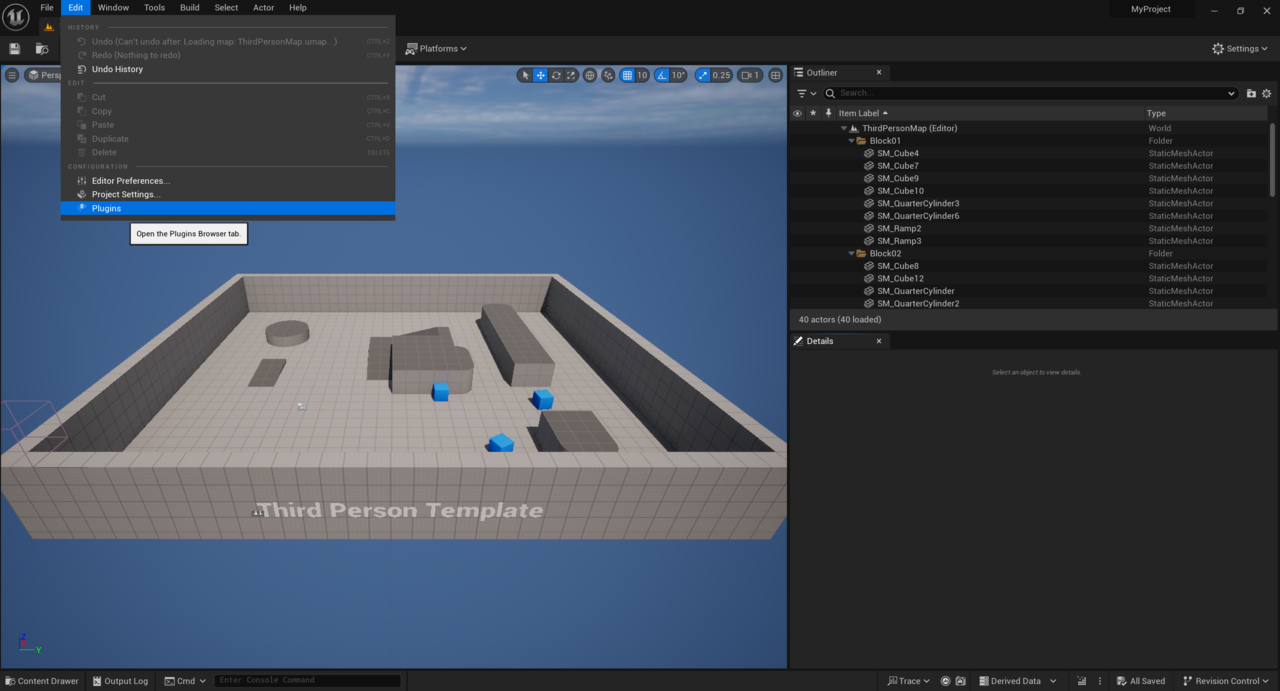Click the select mode arrow tool
This screenshot has height=691, width=1280.
pos(526,75)
